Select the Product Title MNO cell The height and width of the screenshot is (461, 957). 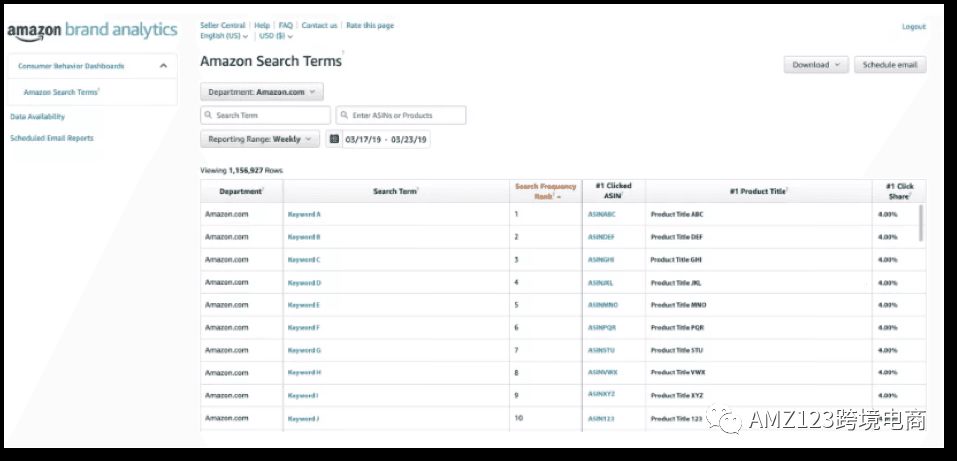[x=759, y=305]
